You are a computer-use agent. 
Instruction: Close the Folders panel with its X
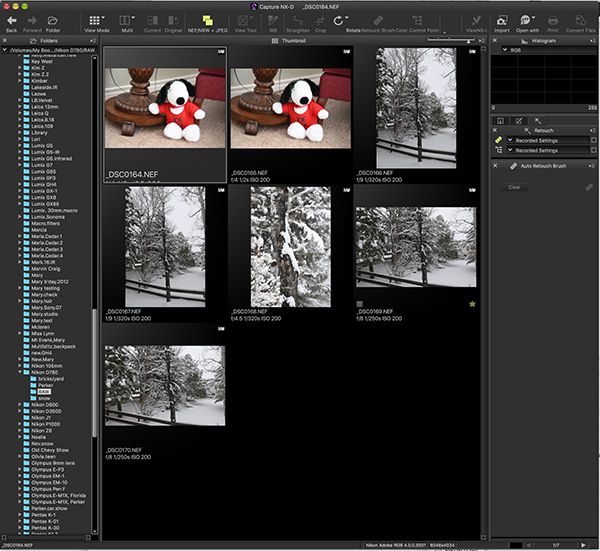(x=5, y=41)
